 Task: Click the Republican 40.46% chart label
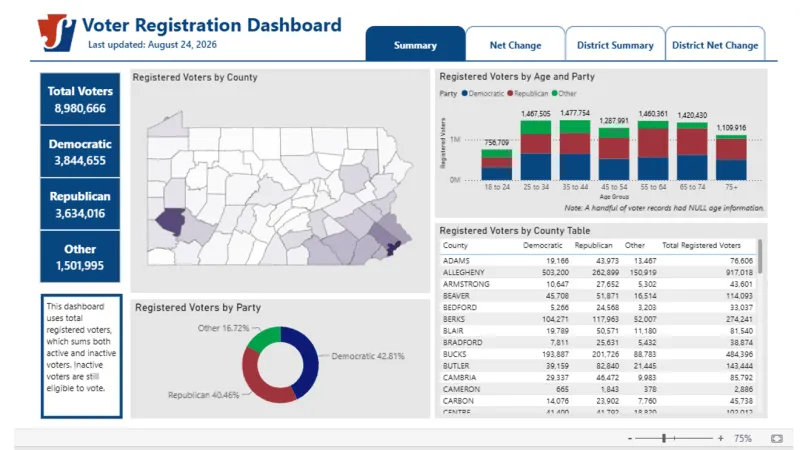204,395
